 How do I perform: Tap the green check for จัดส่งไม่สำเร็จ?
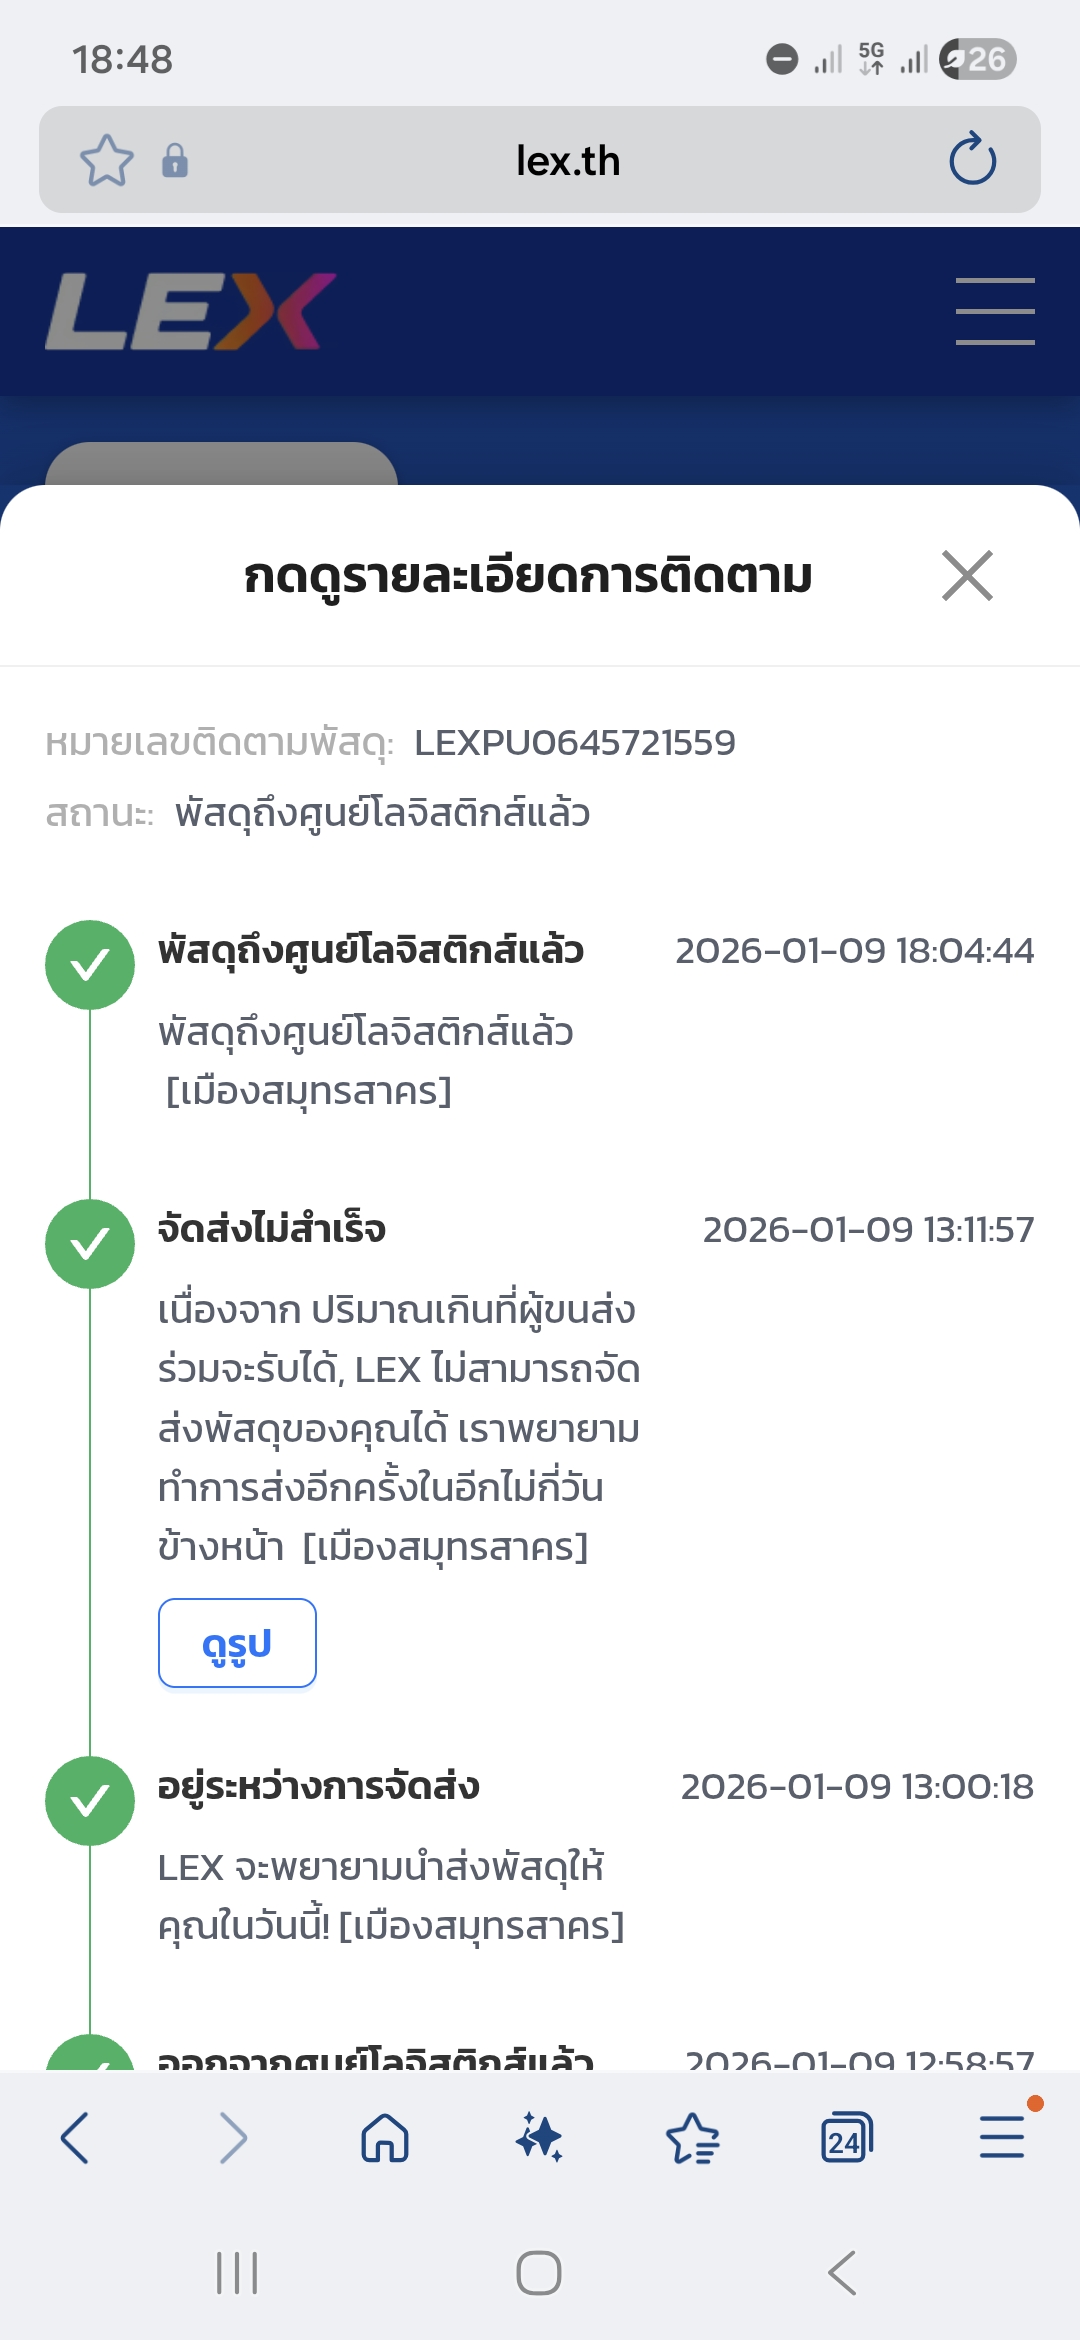(90, 1244)
